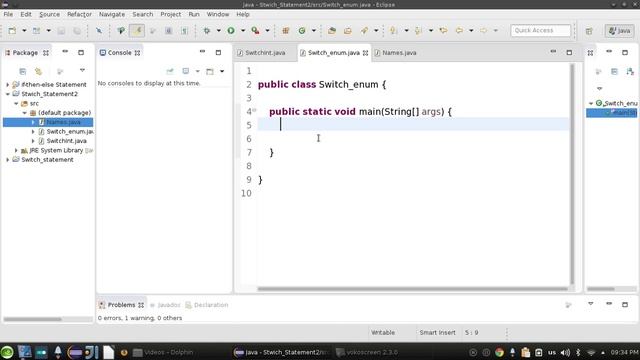Toggle Show Whitespace Characters icon
The image size is (640, 360).
184,31
